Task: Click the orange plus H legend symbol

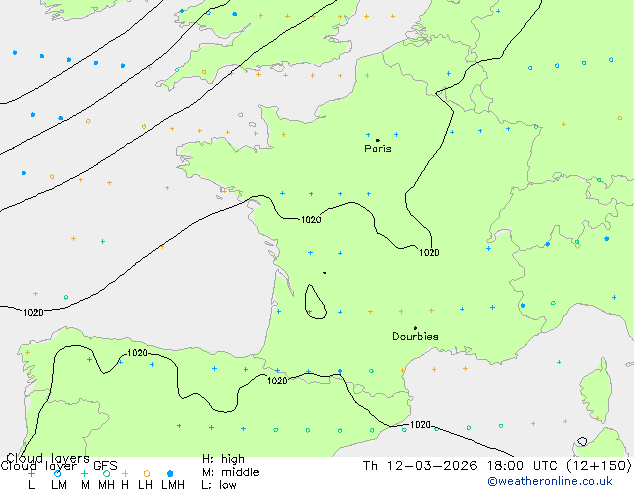Action: [125, 473]
